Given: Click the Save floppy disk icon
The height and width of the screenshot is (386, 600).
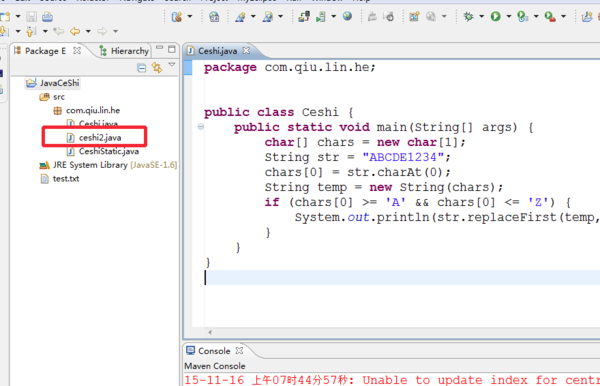Looking at the screenshot, I should (31, 16).
